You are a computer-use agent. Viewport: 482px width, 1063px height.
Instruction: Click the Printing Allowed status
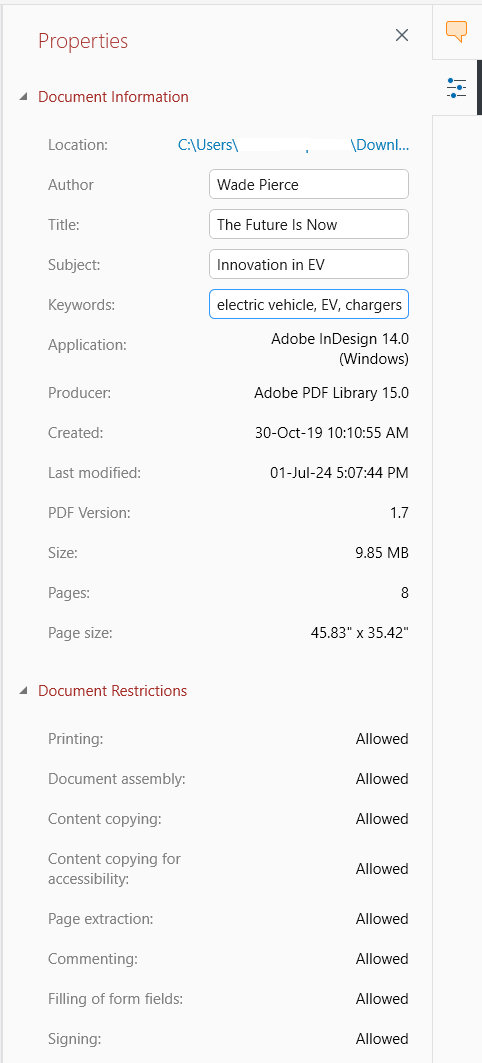pyautogui.click(x=382, y=739)
